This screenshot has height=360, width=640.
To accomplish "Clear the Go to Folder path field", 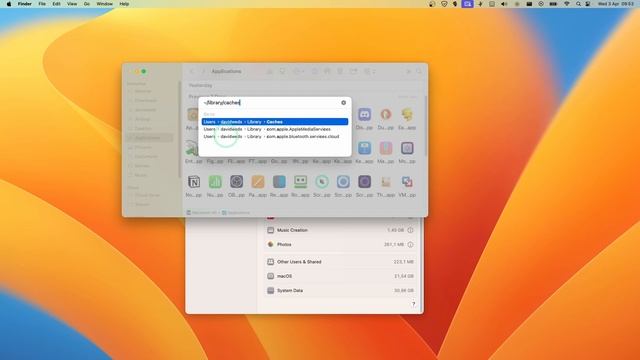I will coord(343,103).
